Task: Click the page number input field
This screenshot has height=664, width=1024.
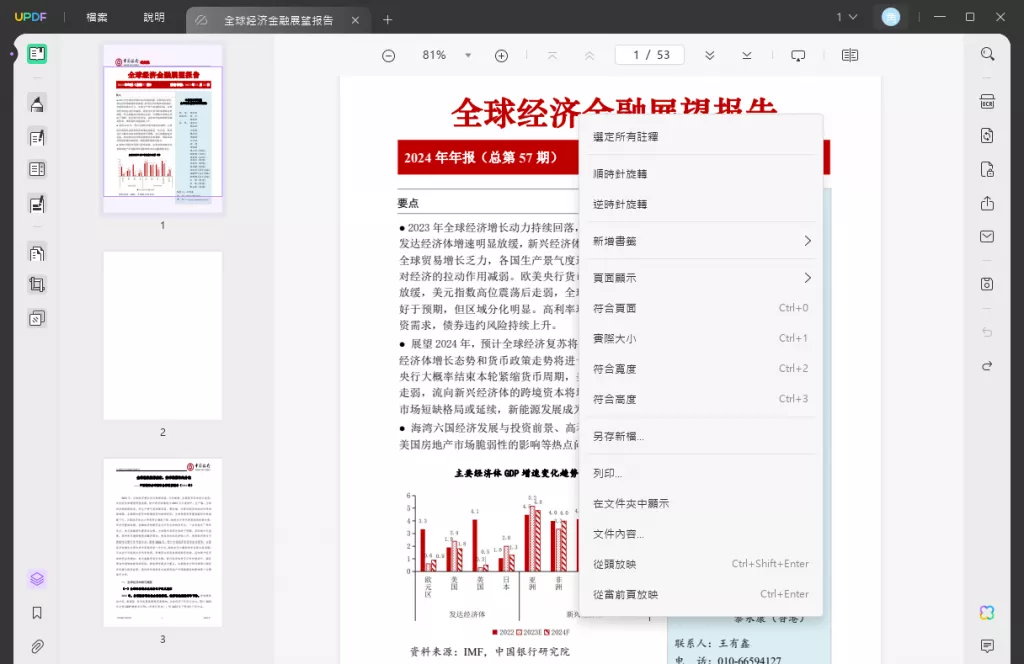Action: click(x=650, y=55)
